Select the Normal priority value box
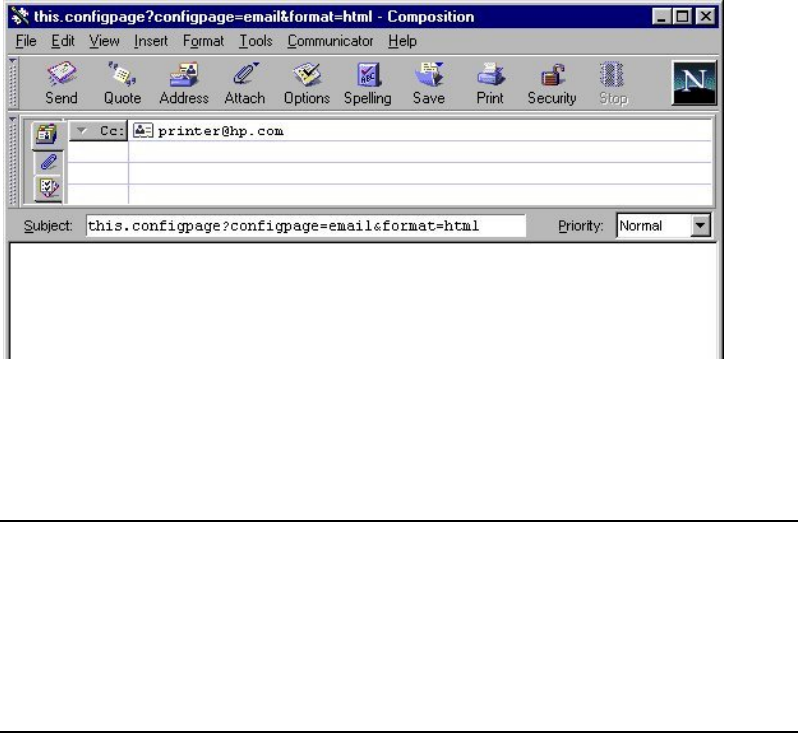This screenshot has width=798, height=733. (x=654, y=225)
